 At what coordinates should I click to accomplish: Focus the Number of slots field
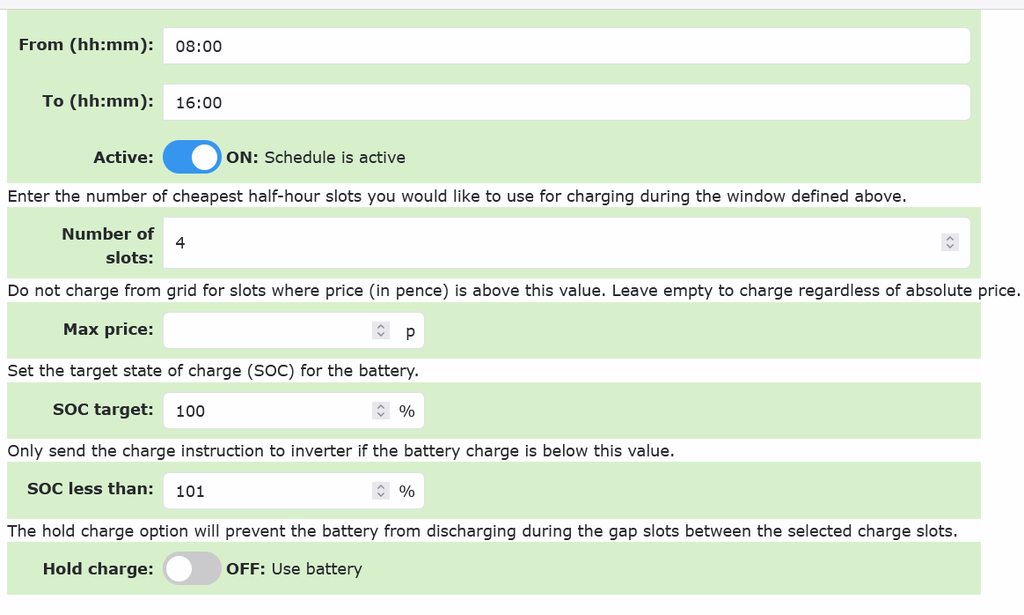pos(550,243)
